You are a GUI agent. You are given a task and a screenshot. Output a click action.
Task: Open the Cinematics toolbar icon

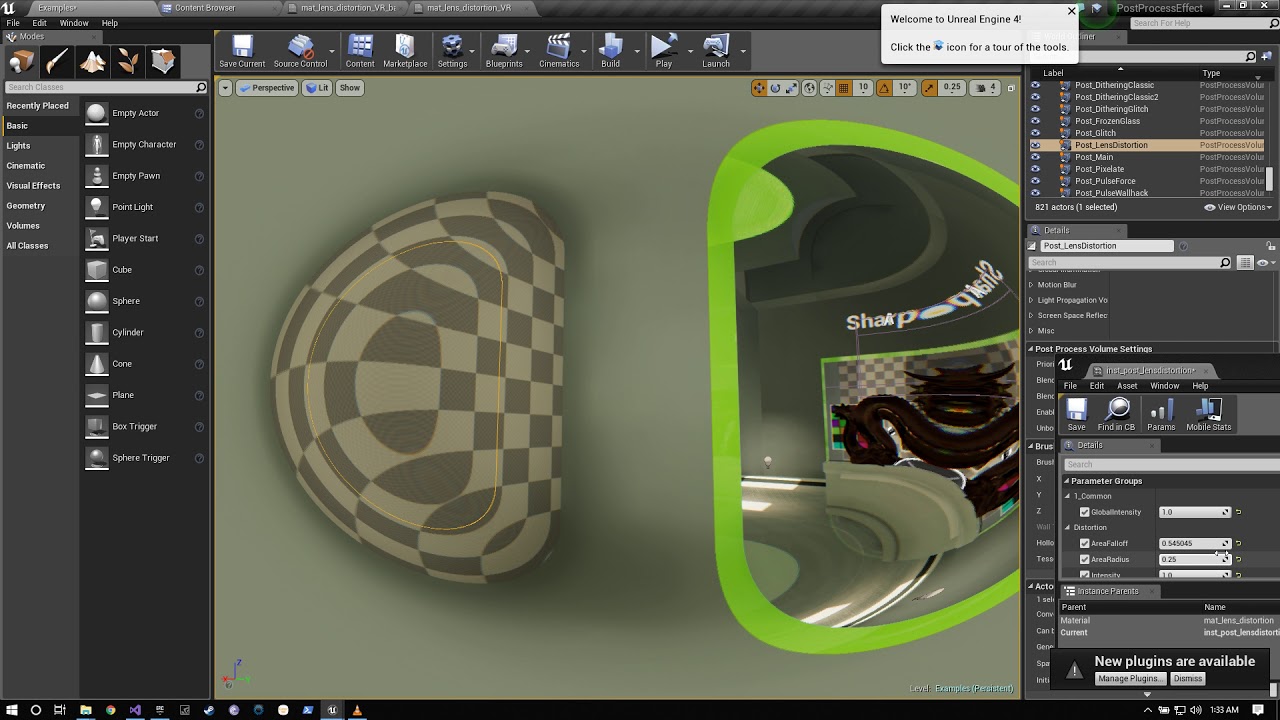[559, 52]
